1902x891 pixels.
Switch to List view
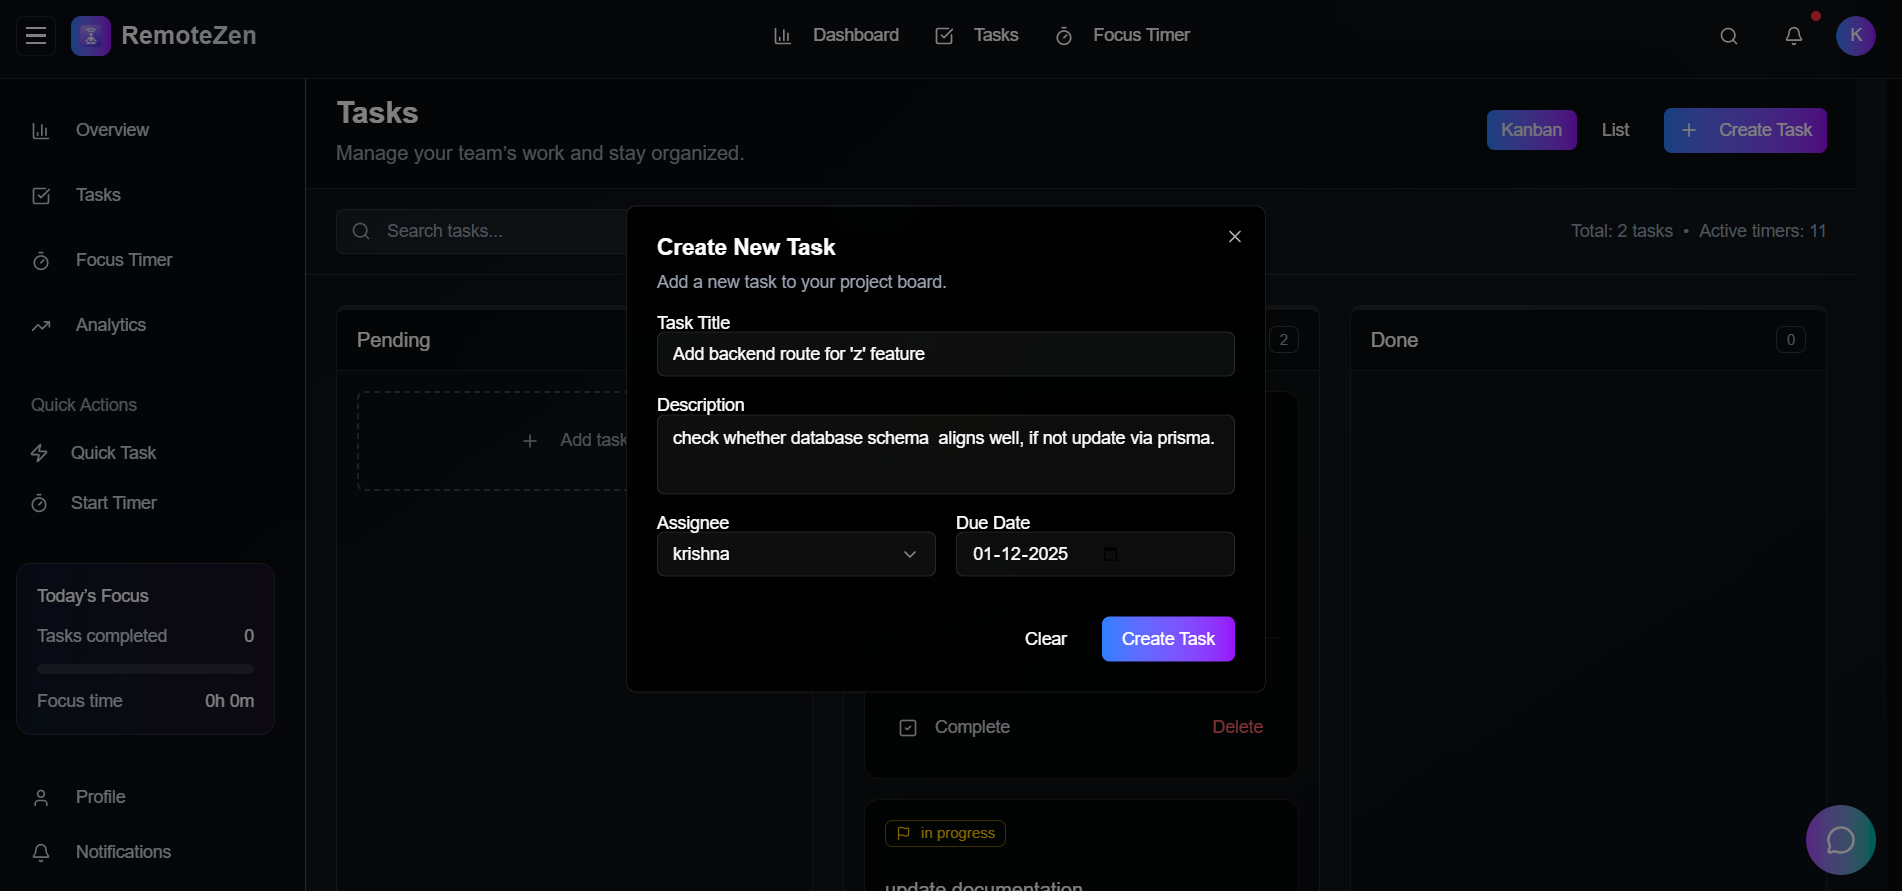click(1615, 130)
